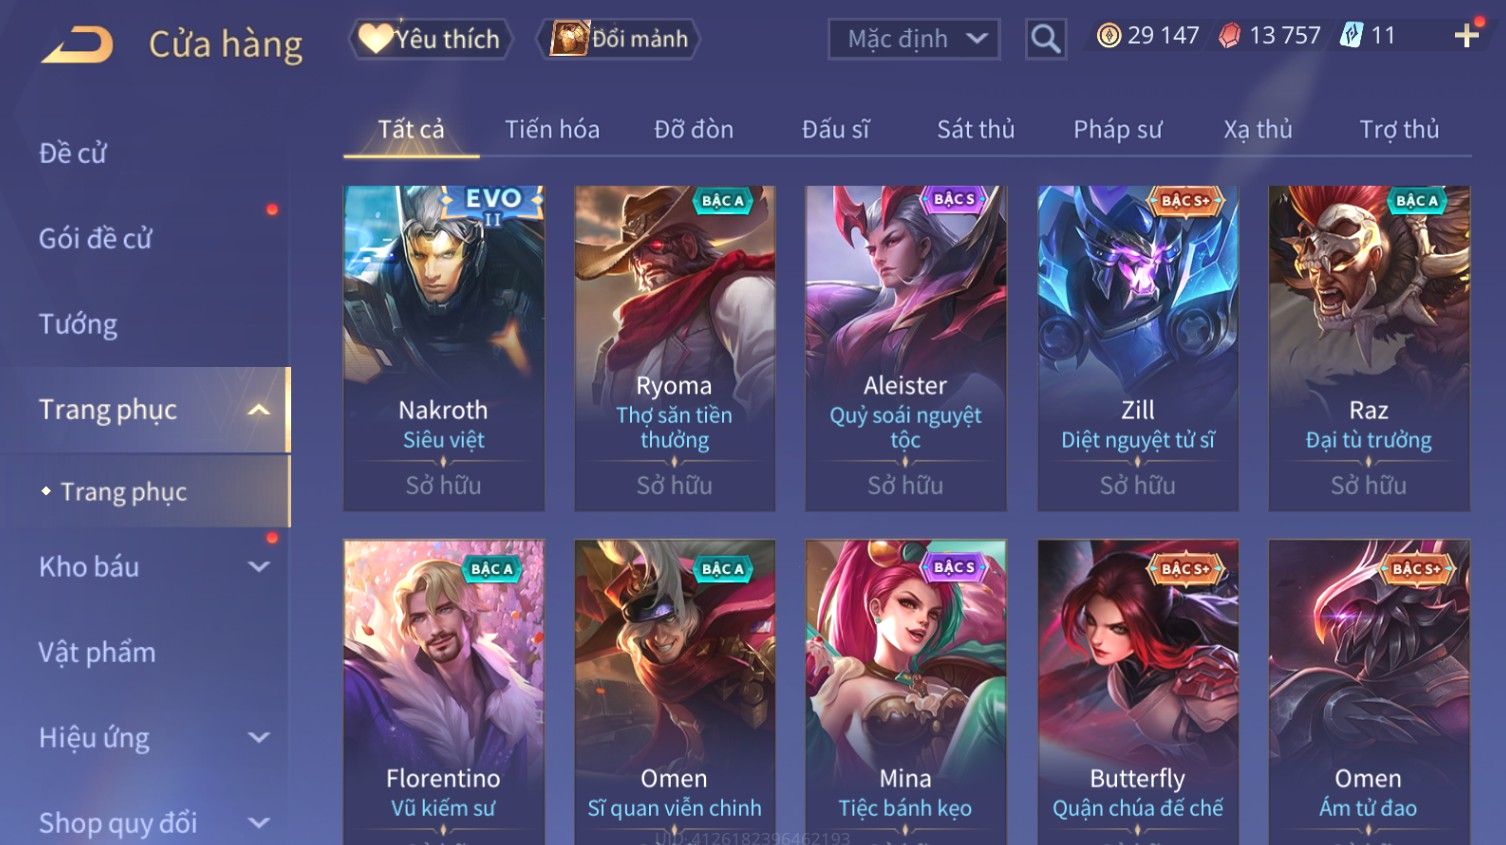Select the Zill Diệt nguyệt tử sĩ card

pos(1138,348)
